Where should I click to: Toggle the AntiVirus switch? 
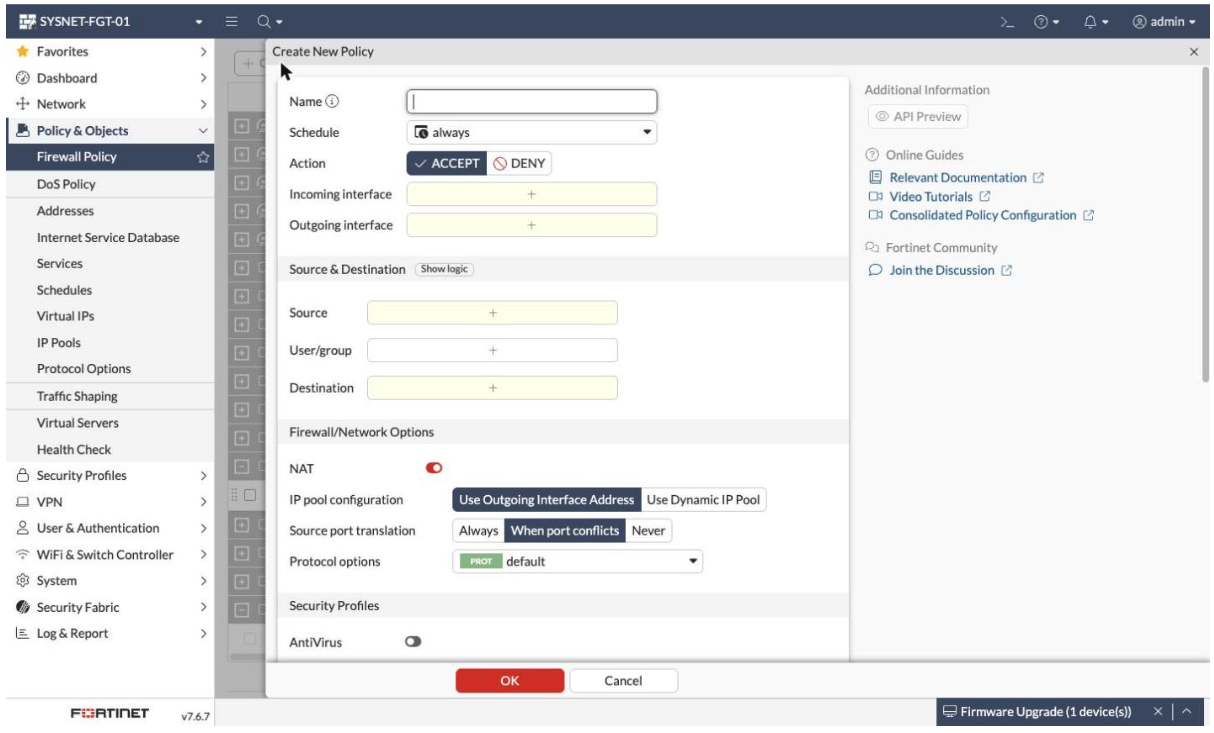[x=411, y=642]
